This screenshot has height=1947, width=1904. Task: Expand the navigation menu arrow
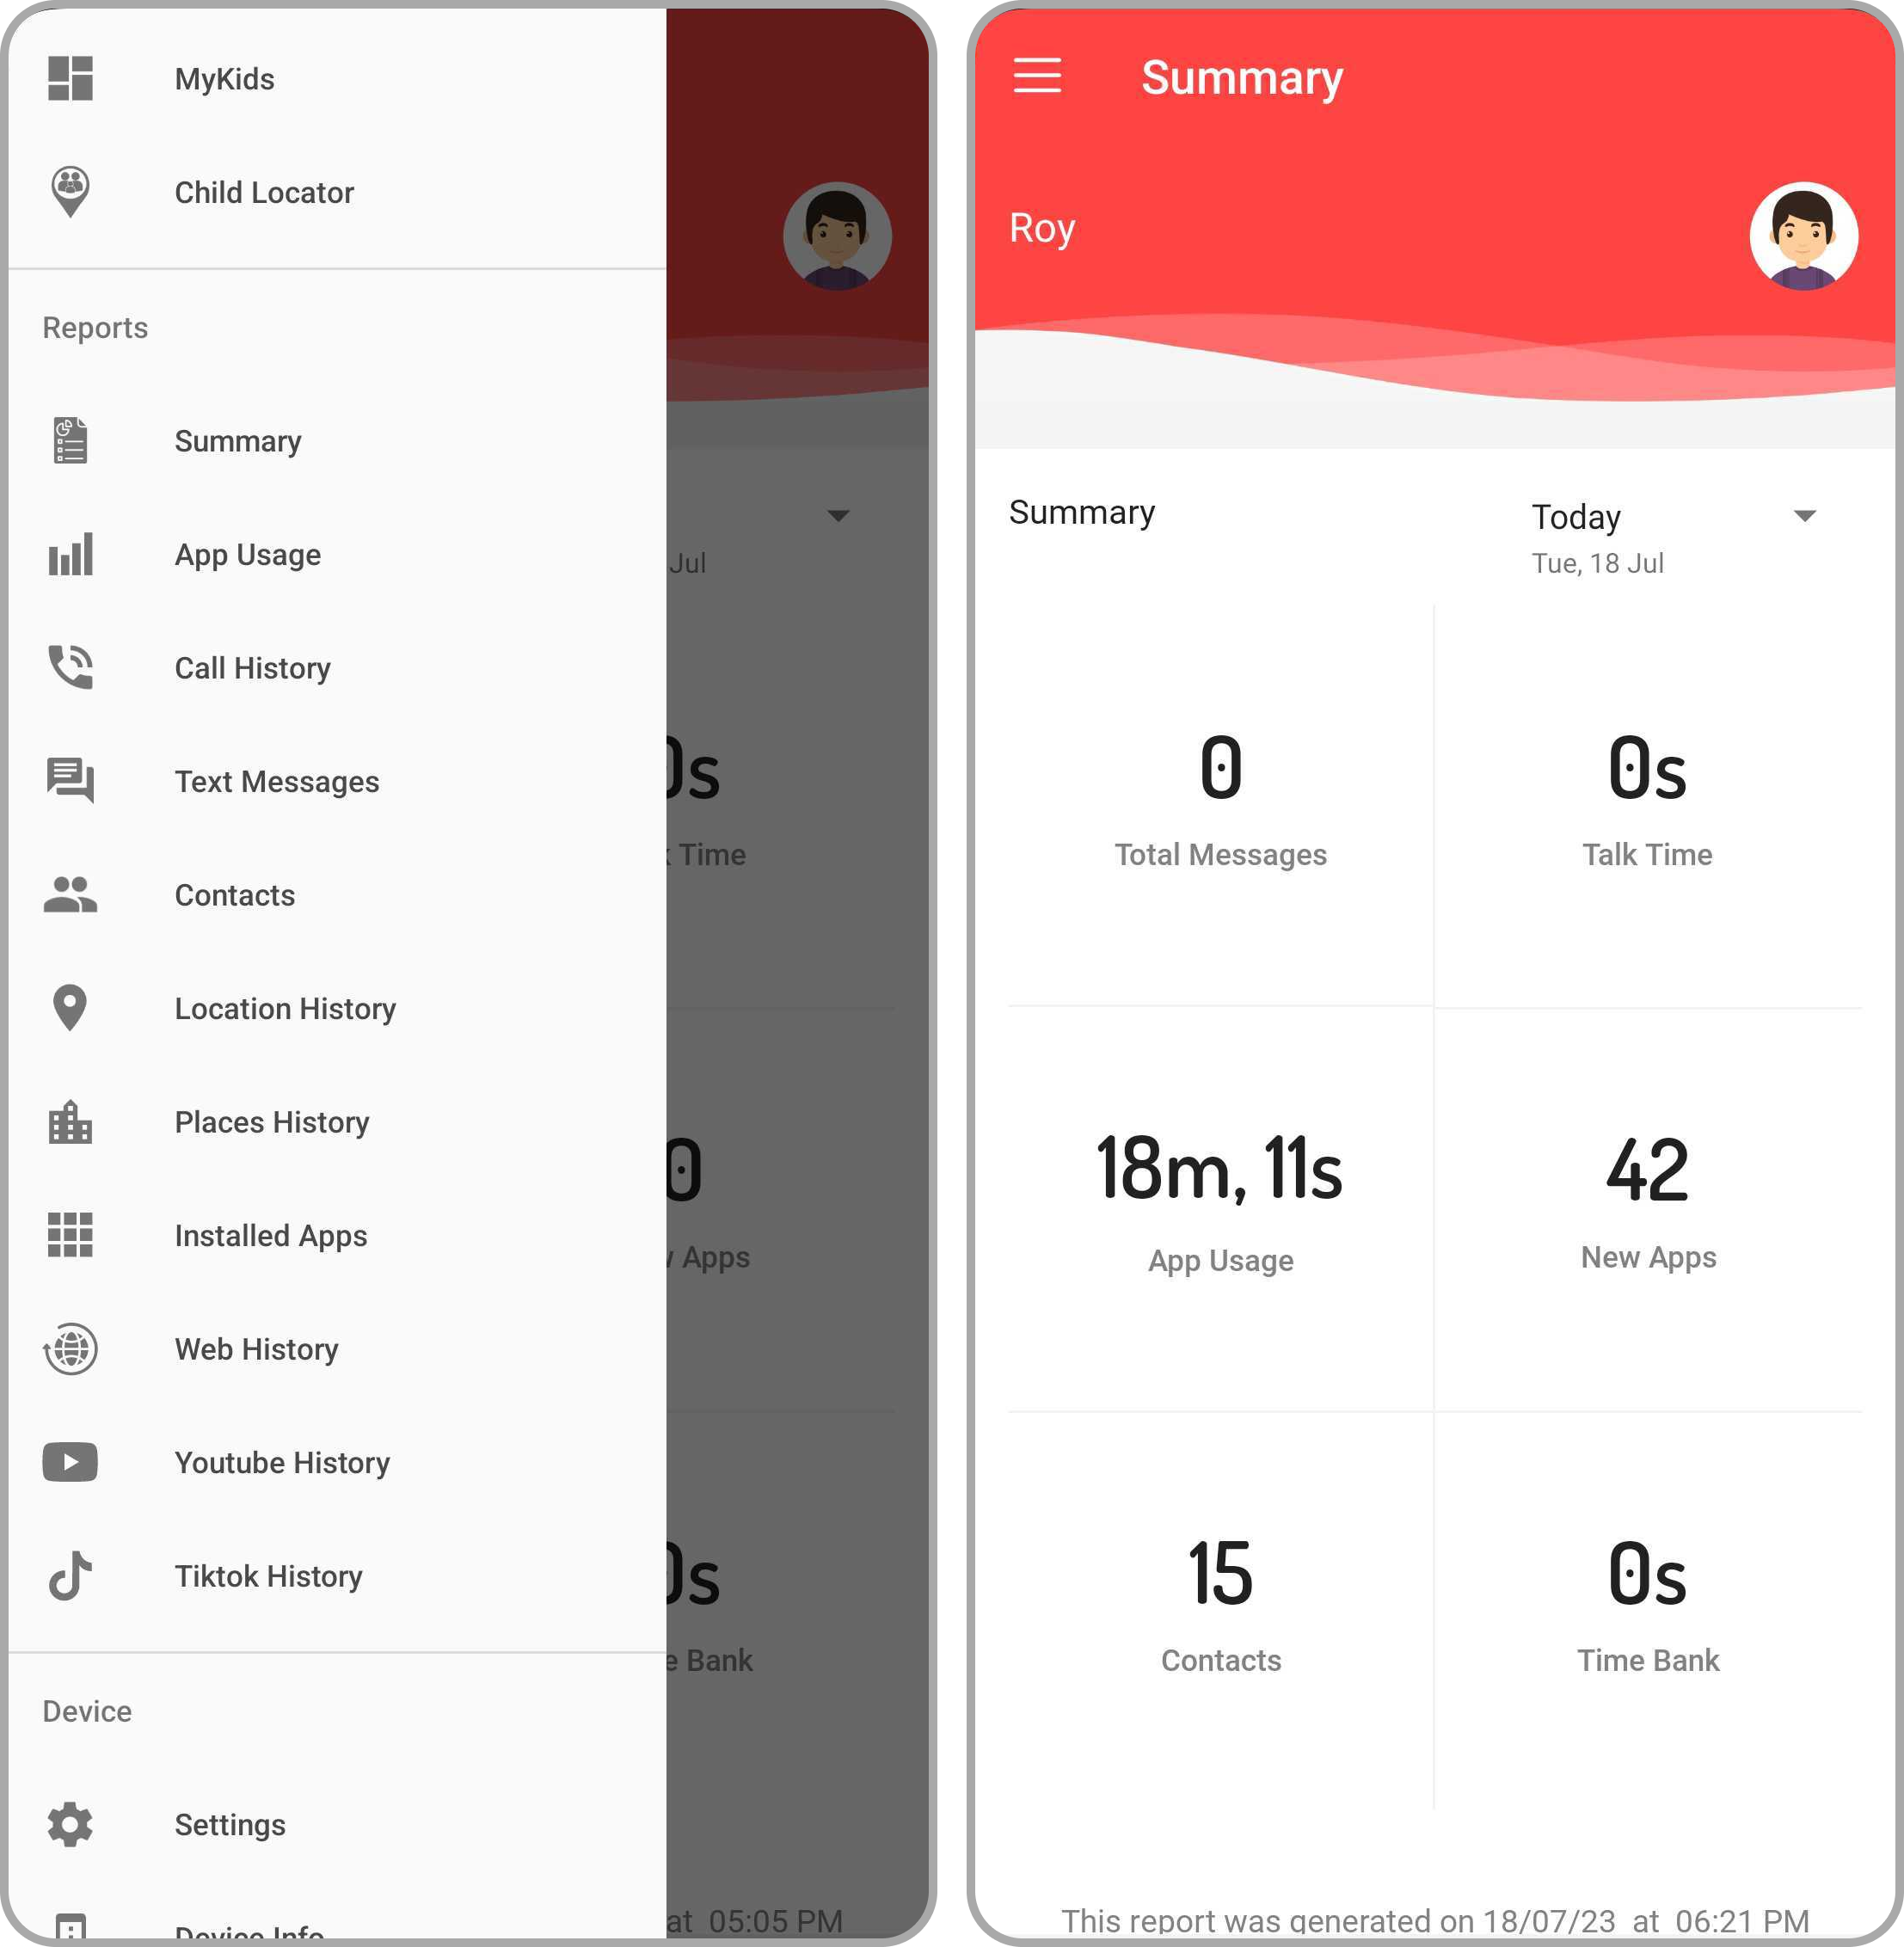pos(1806,513)
